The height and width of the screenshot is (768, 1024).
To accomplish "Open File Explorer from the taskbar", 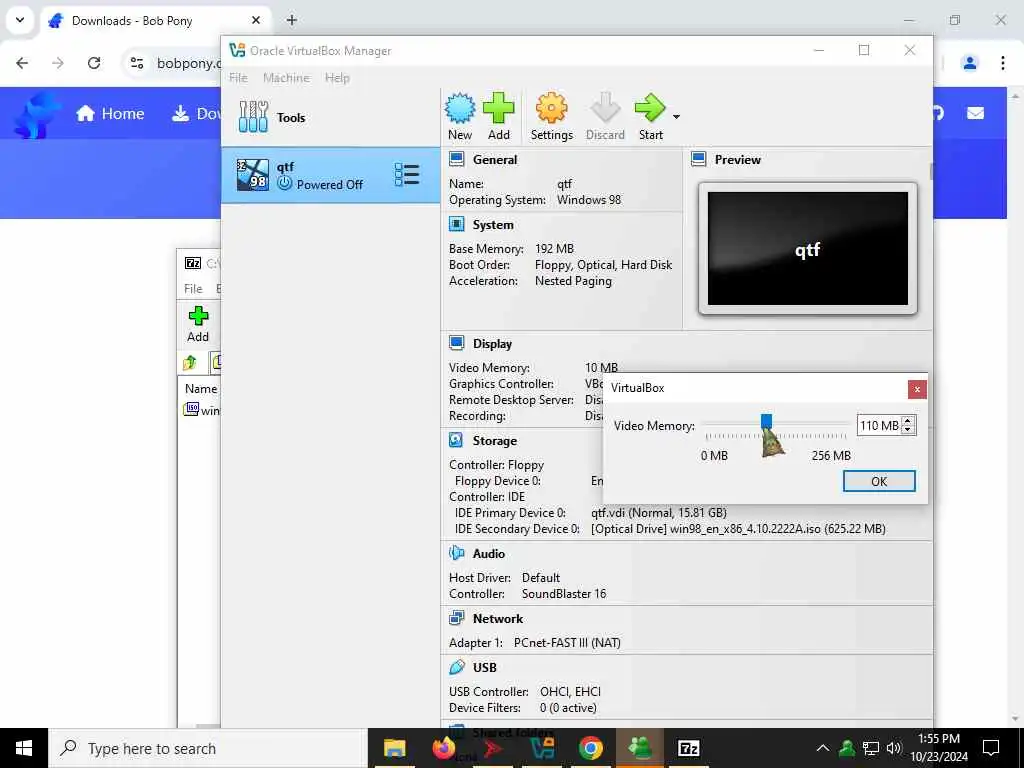I will 394,748.
